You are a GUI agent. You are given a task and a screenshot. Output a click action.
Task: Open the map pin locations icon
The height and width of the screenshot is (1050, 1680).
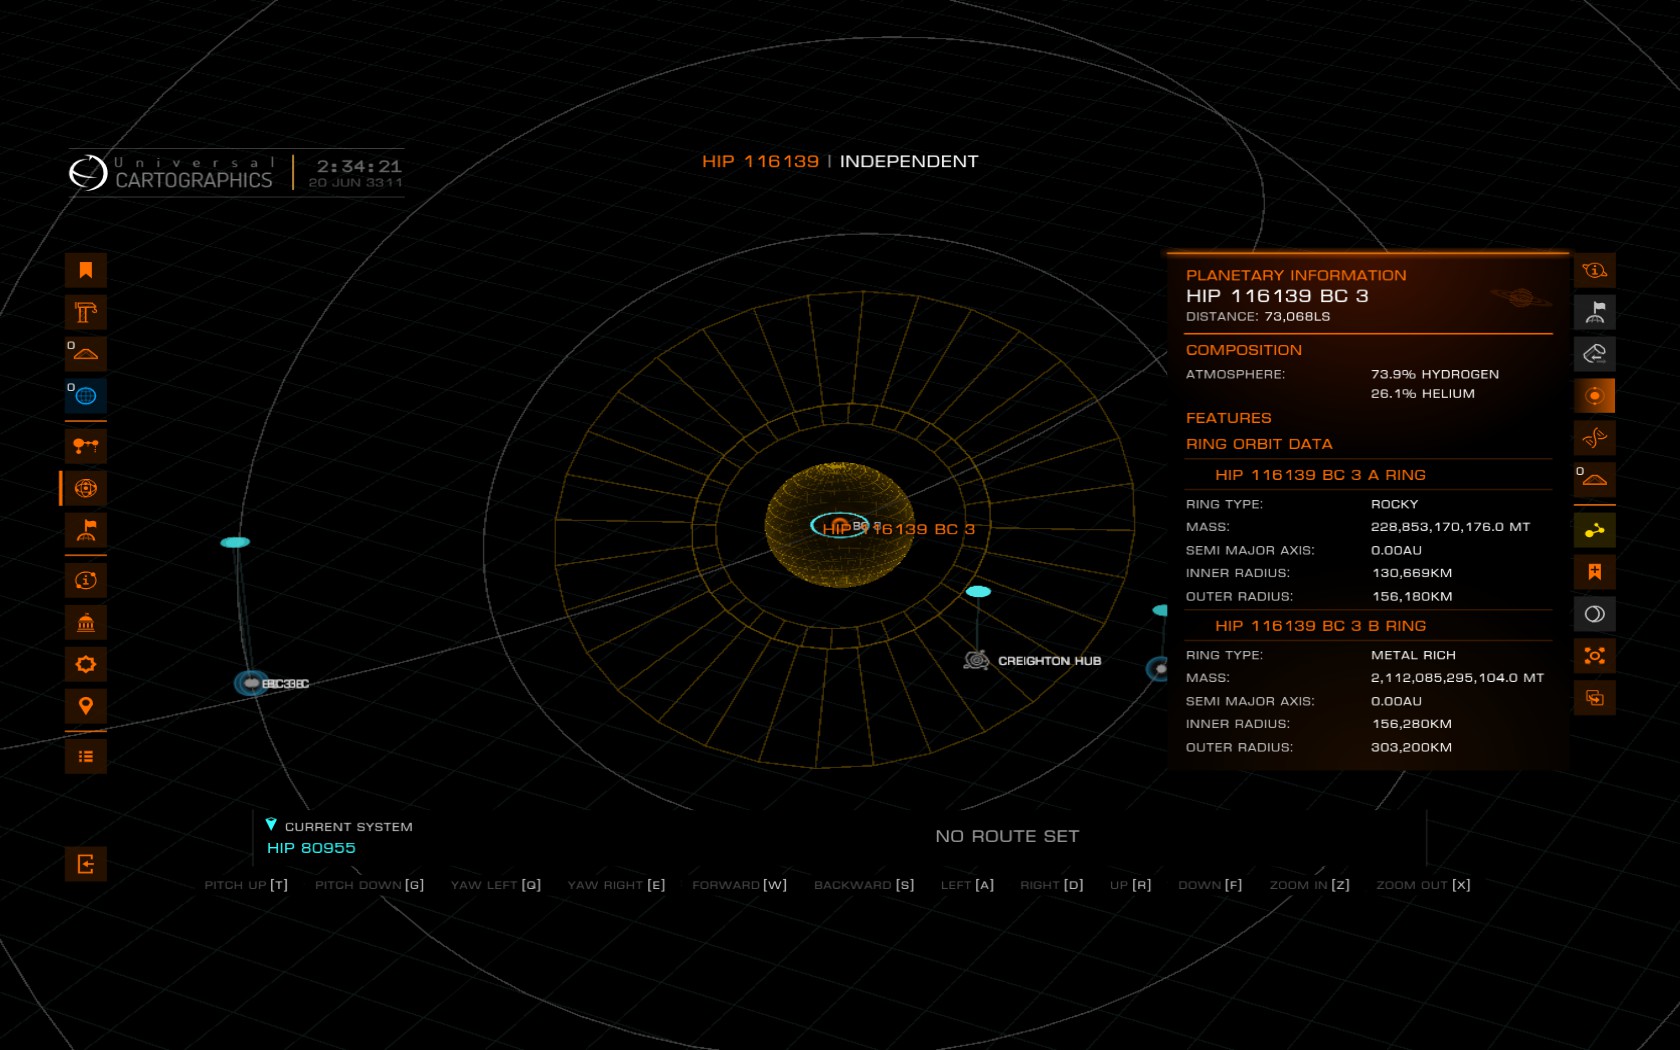click(x=86, y=706)
